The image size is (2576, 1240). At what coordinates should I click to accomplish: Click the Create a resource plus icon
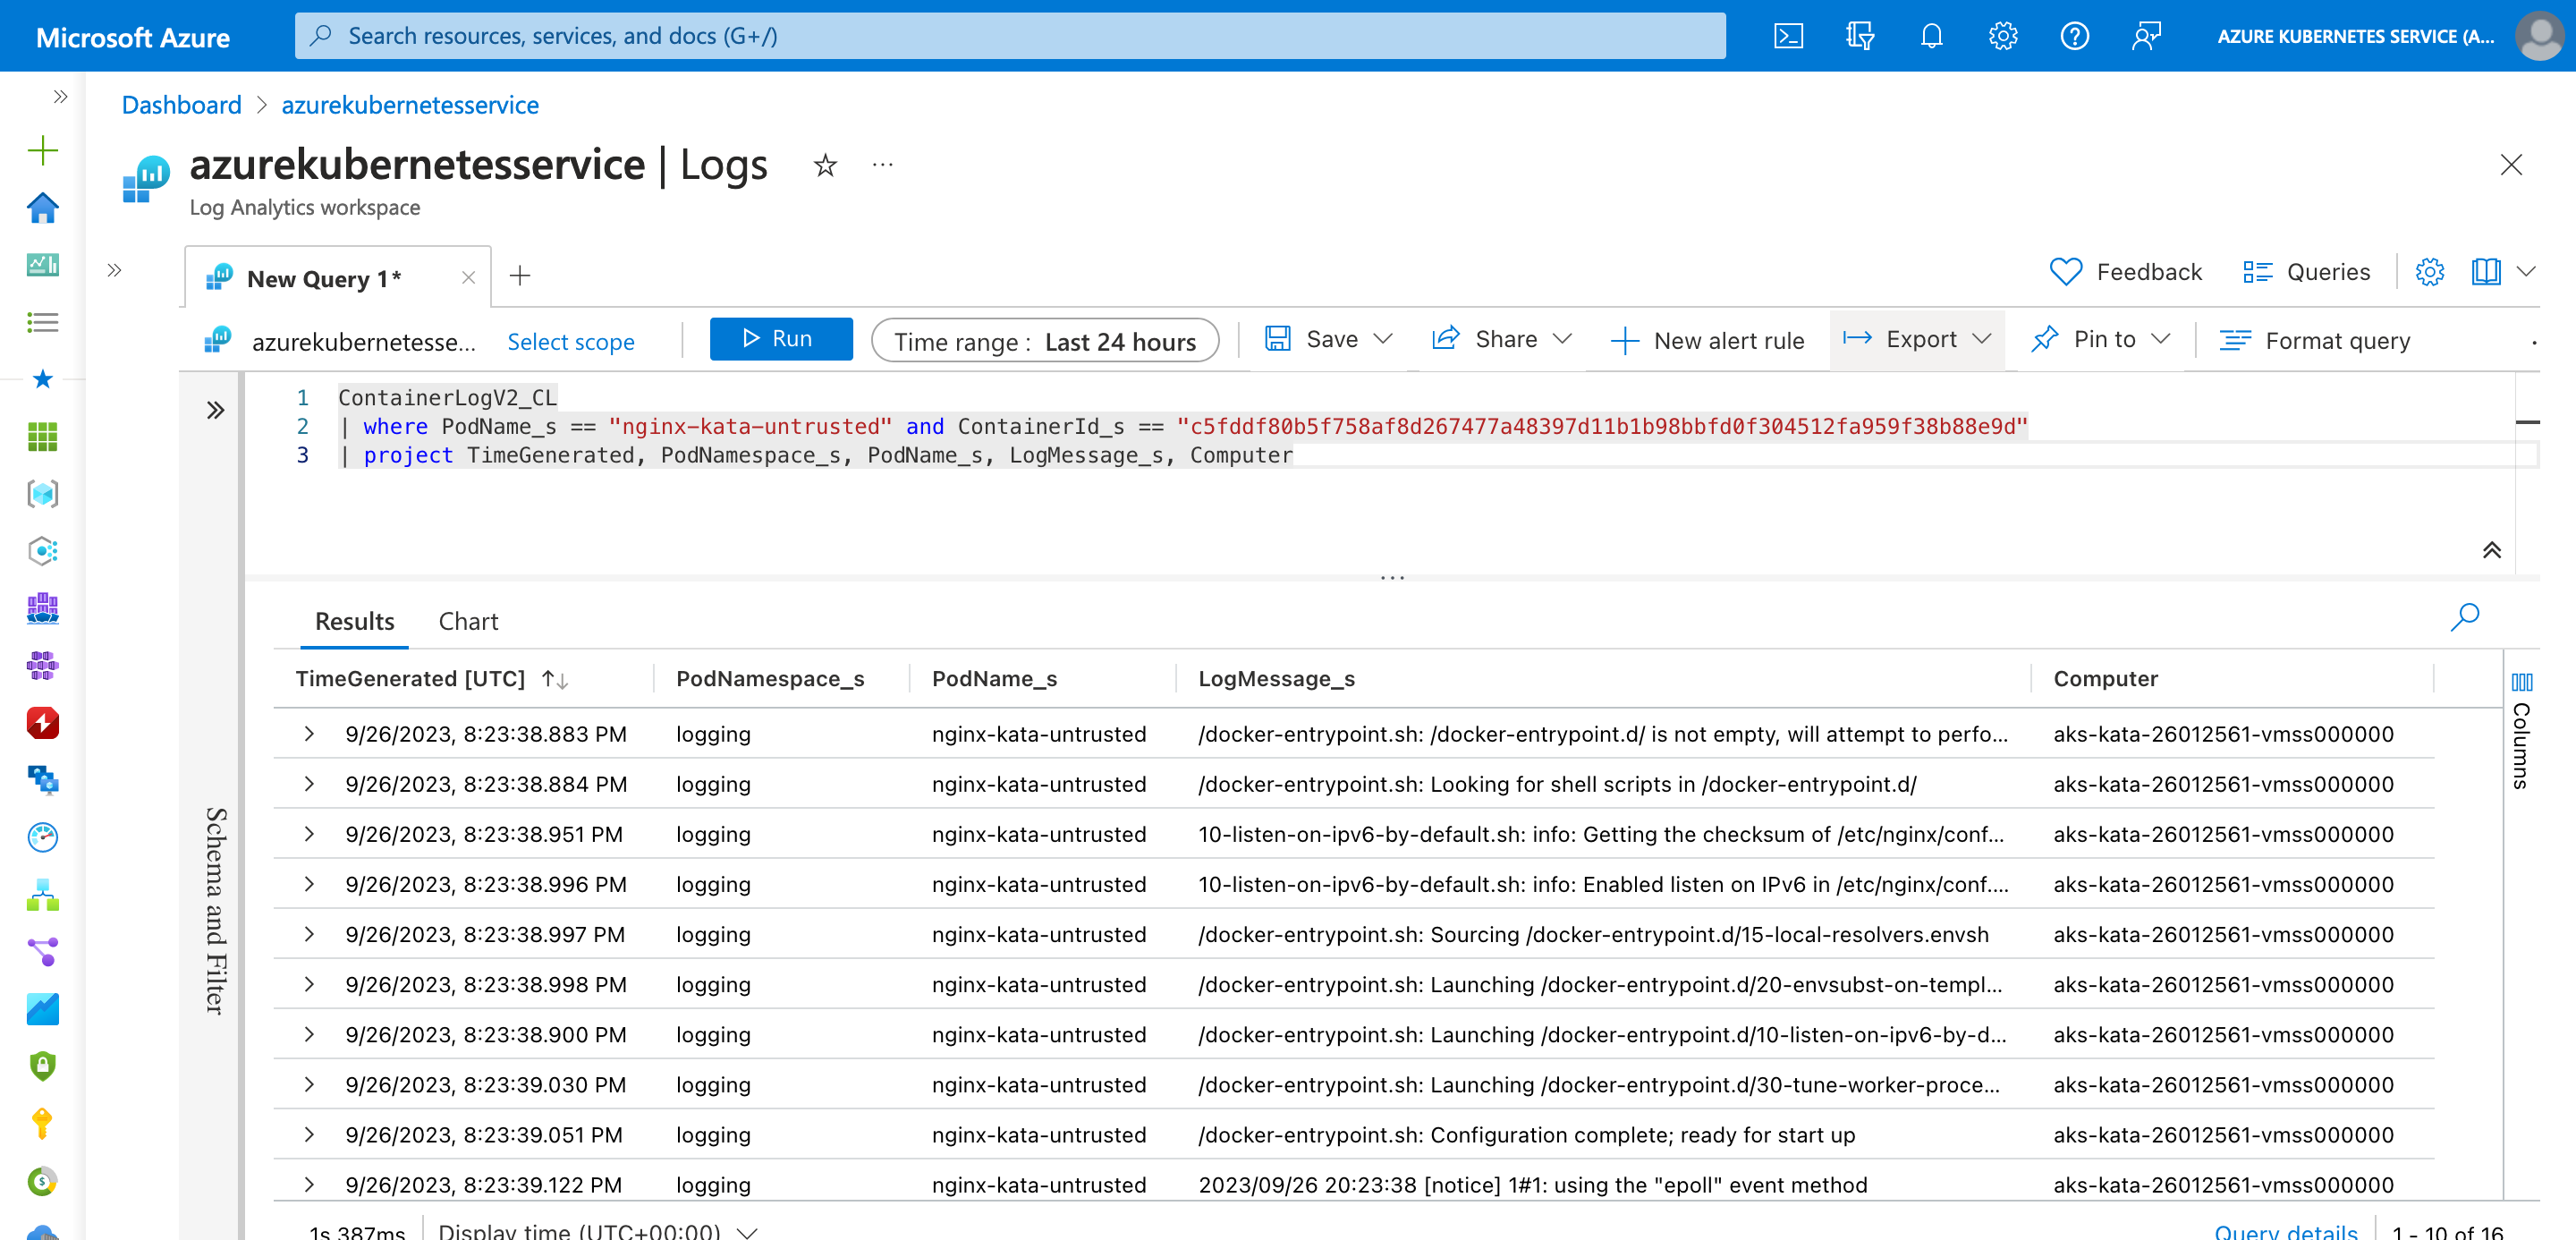(42, 151)
